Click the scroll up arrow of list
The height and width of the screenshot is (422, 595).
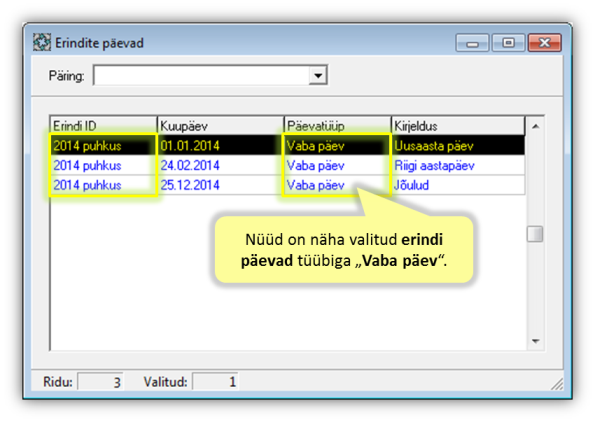(x=535, y=126)
